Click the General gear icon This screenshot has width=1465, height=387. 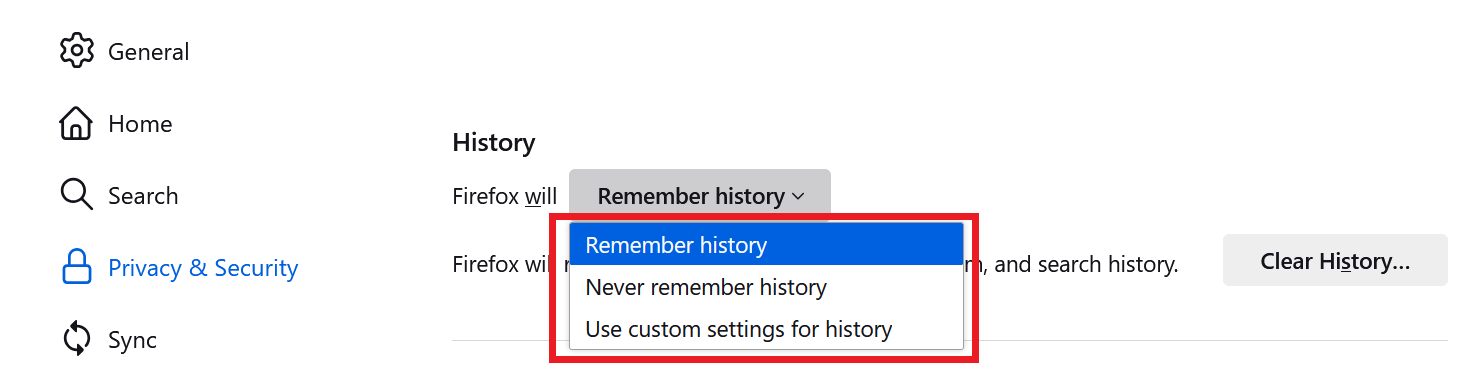(77, 51)
